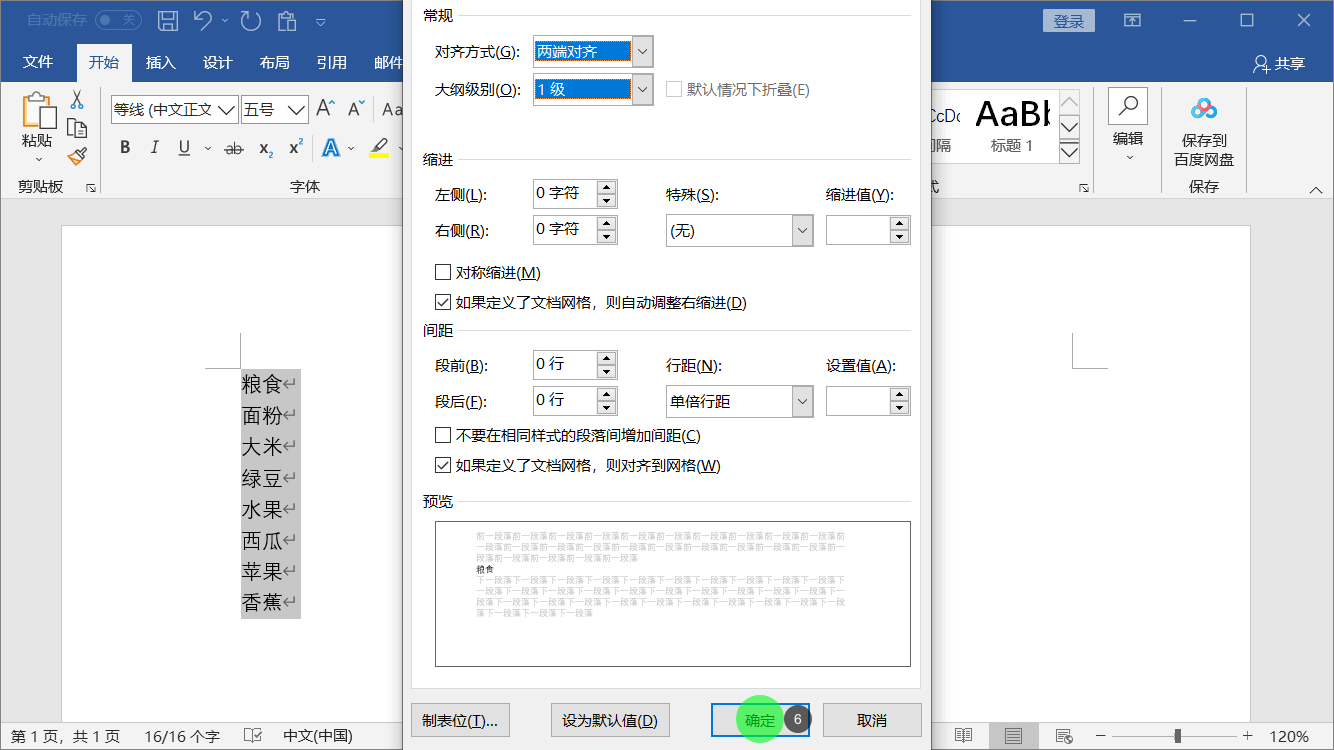The image size is (1334, 750).
Task: Click the 取消 button
Action: tap(872, 720)
